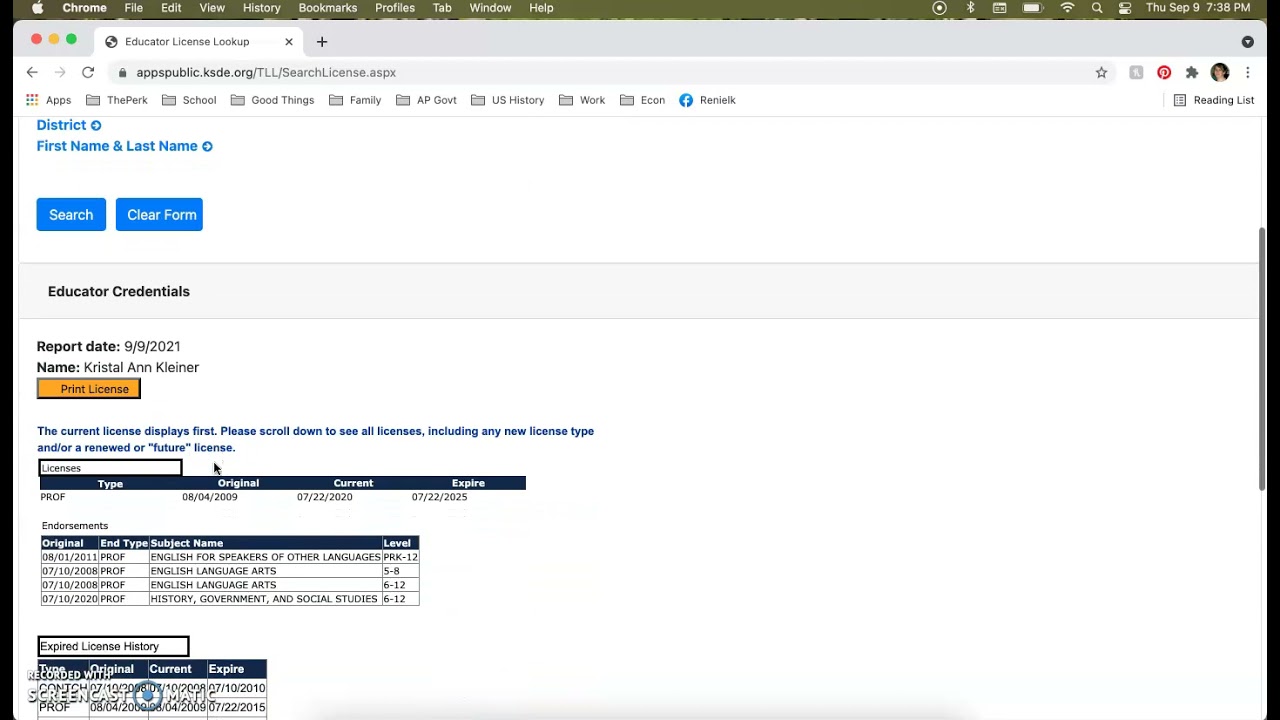
Task: Click the 08/04/2009 original license date
Action: [x=210, y=497]
